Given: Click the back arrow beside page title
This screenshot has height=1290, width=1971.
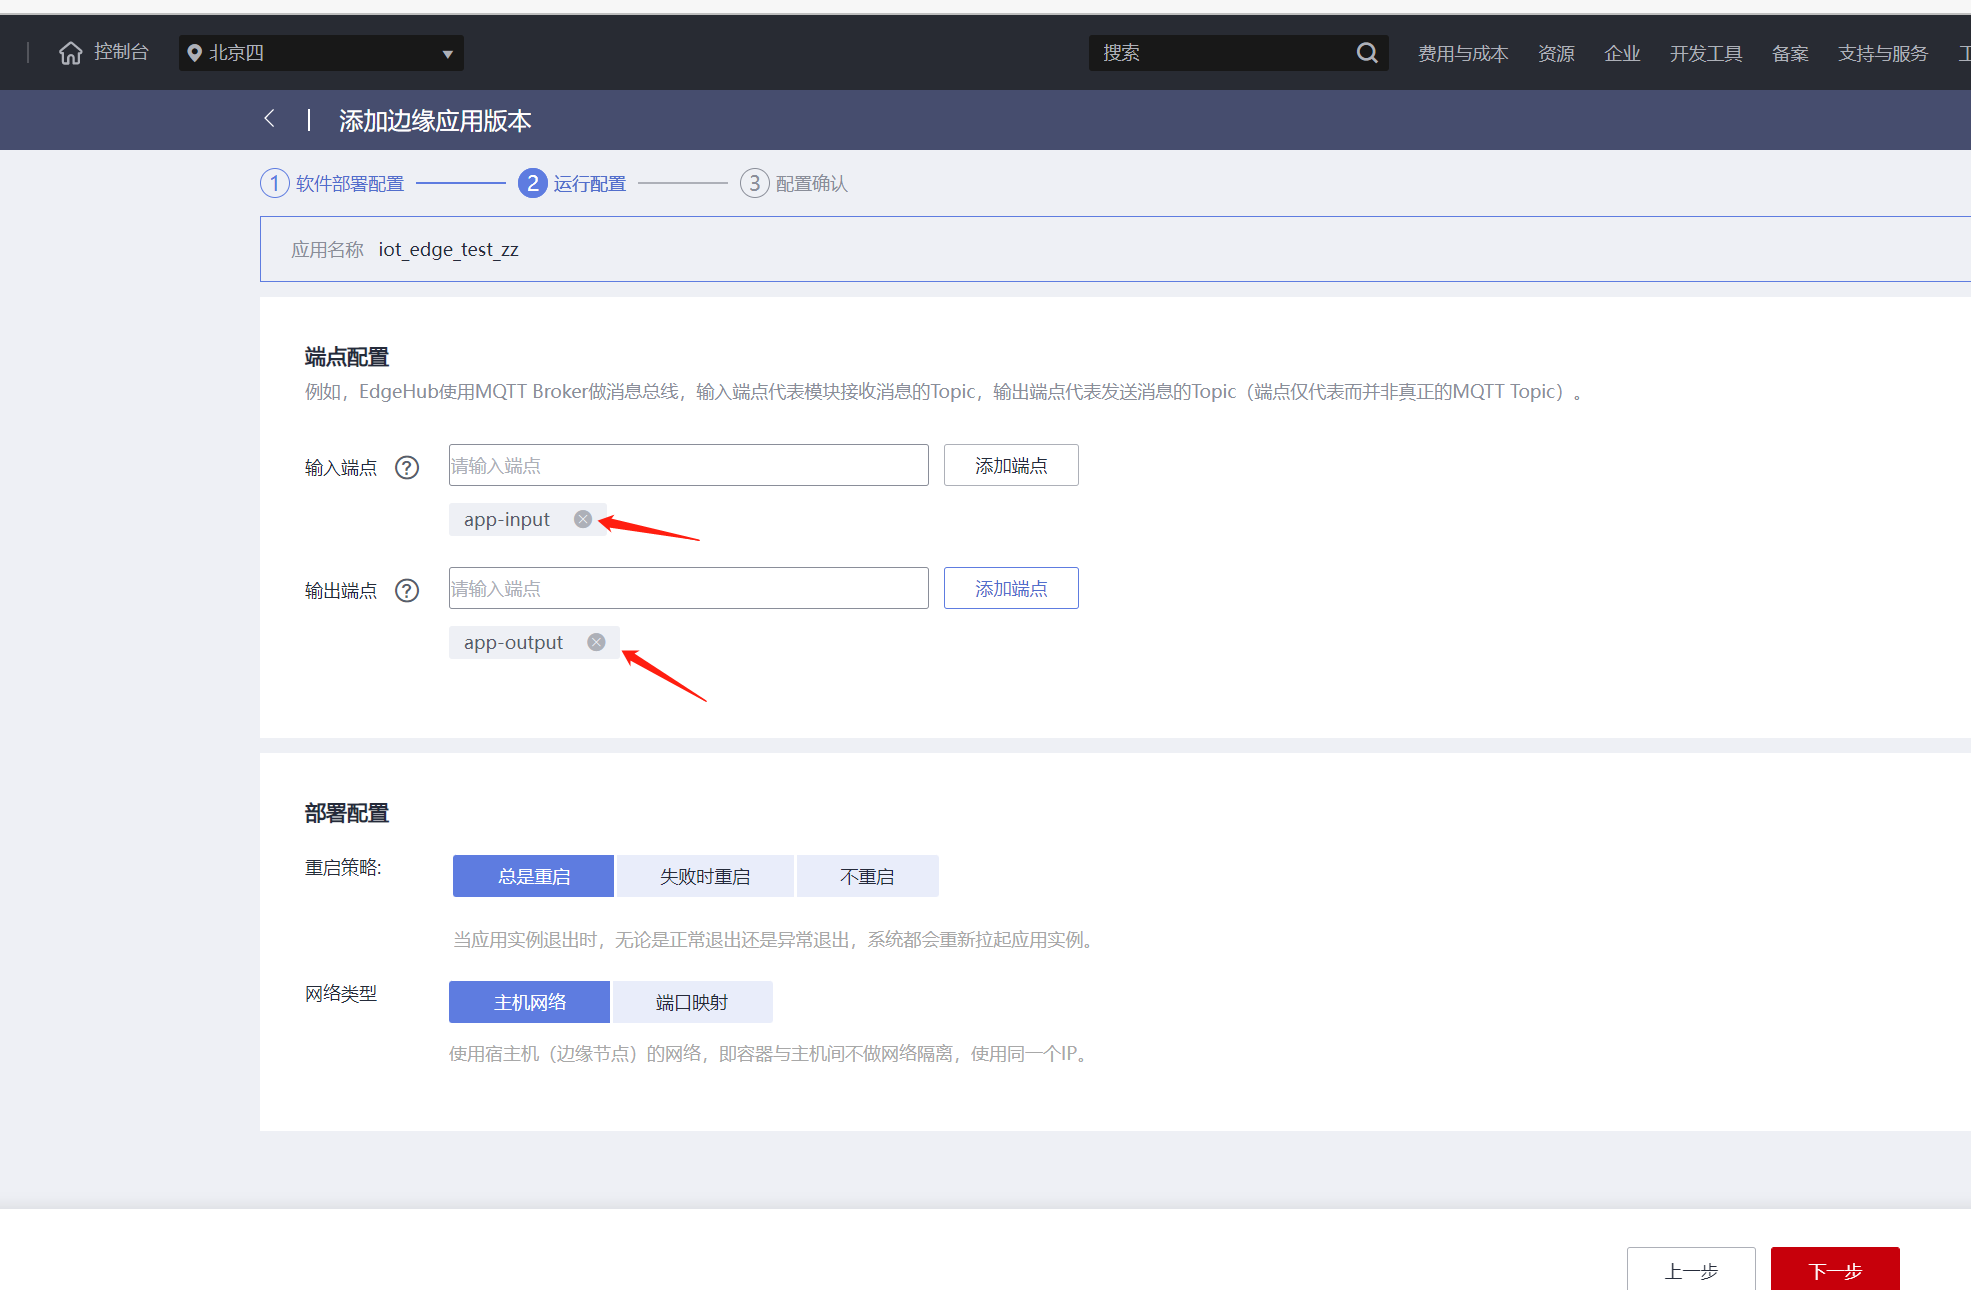Looking at the screenshot, I should tap(269, 119).
